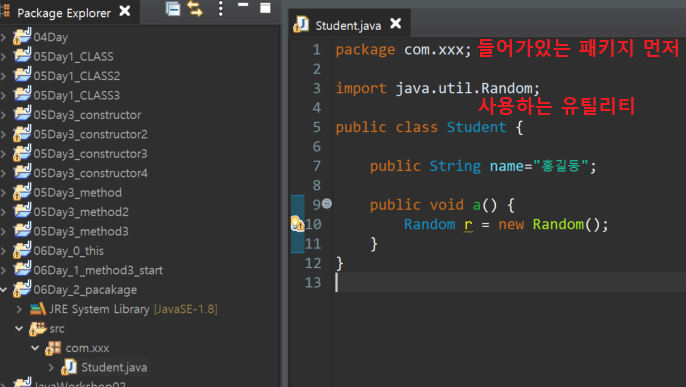Click warning marker icon on line 10
Screen dimensions: 686x387
tap(298, 223)
